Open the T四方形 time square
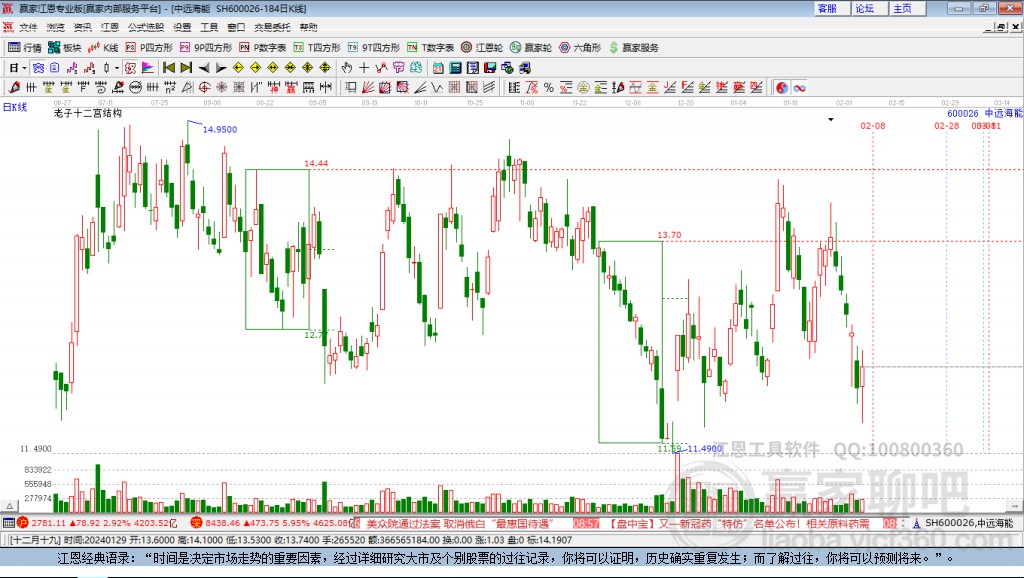 point(317,48)
